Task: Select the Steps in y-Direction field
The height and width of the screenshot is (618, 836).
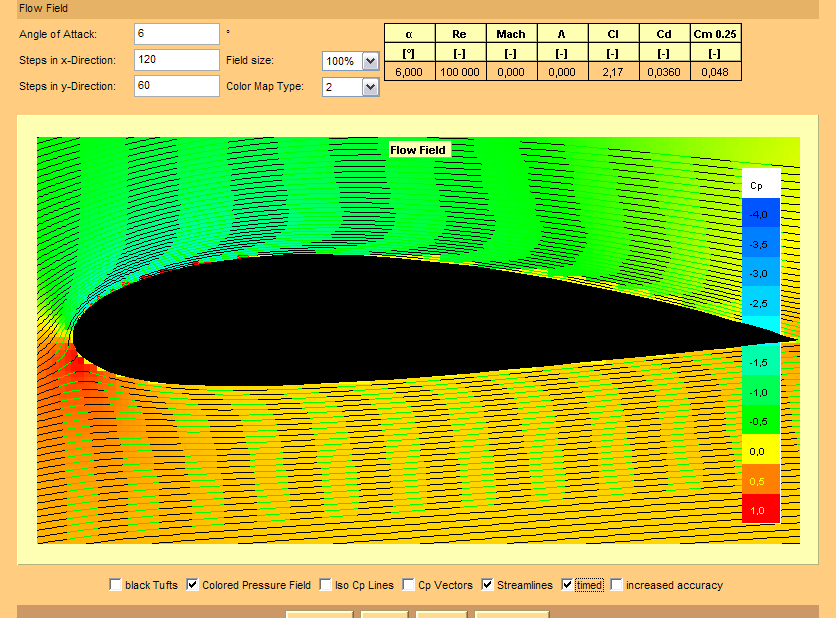Action: click(x=176, y=86)
